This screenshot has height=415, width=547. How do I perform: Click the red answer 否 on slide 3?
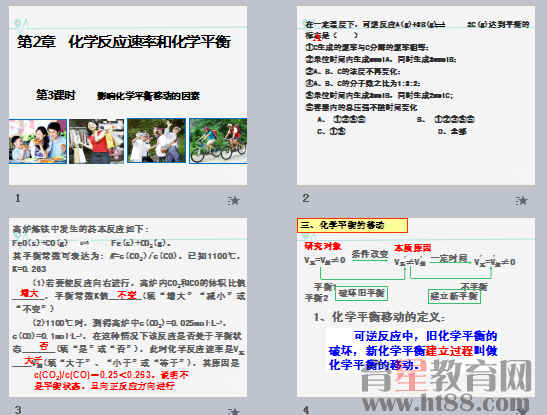point(43,346)
